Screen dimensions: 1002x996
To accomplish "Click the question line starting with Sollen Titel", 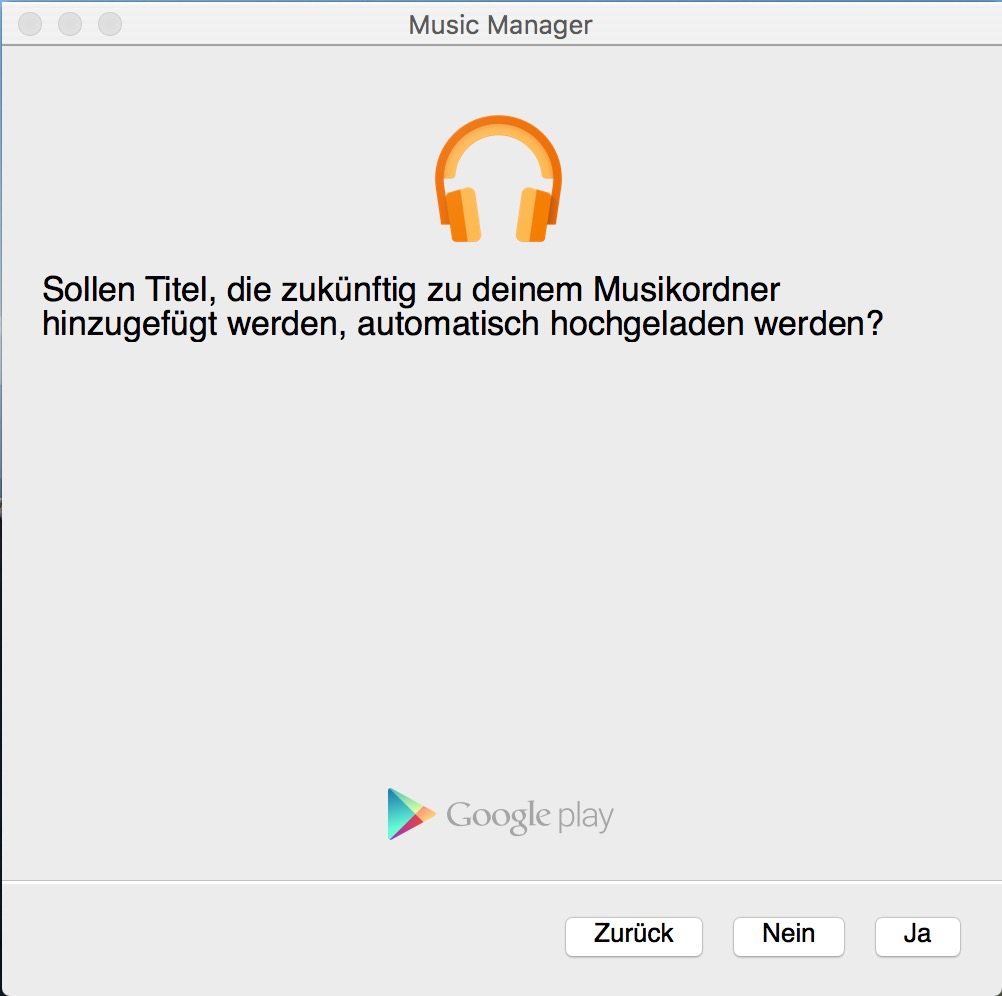I will 410,291.
